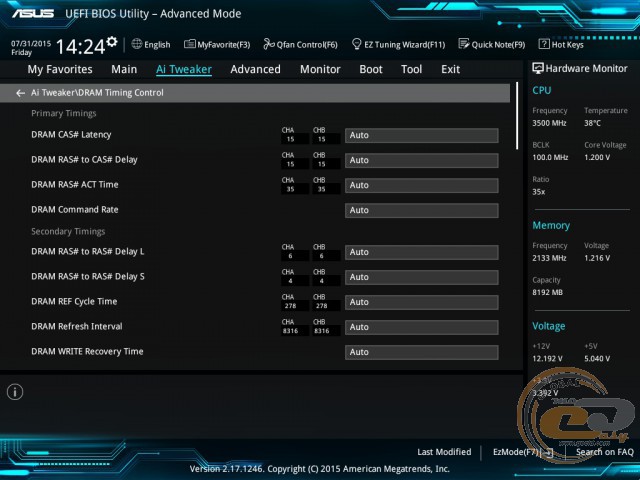The height and width of the screenshot is (480, 640).
Task: Select DRAM Command Rate label
Action: pyautogui.click(x=75, y=209)
